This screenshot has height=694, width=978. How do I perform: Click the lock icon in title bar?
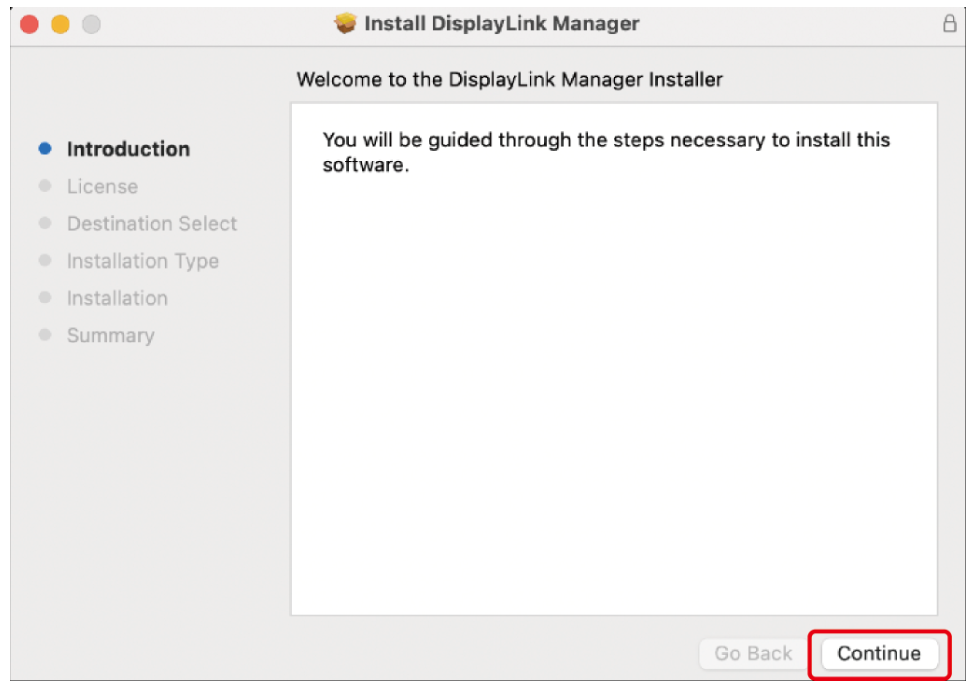coord(950,25)
